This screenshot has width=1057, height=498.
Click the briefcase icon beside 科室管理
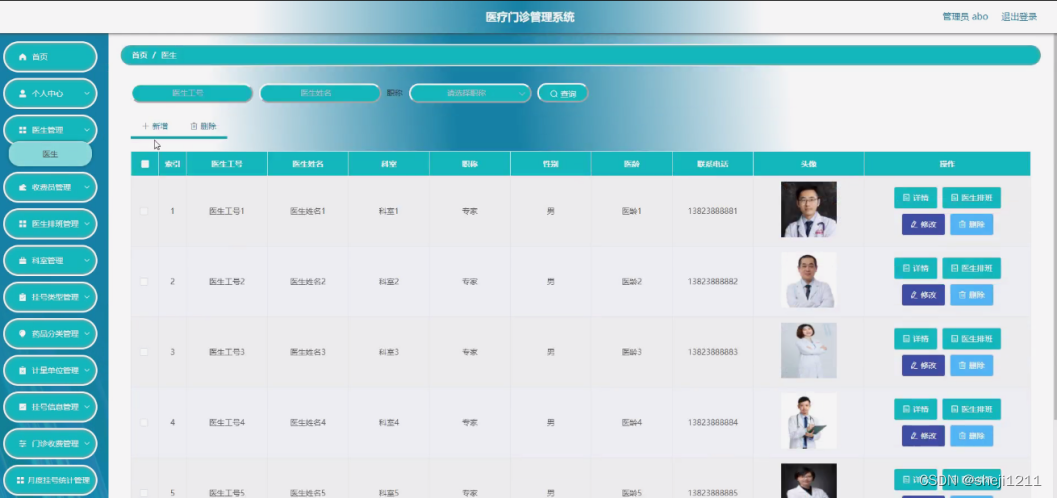click(x=22, y=261)
